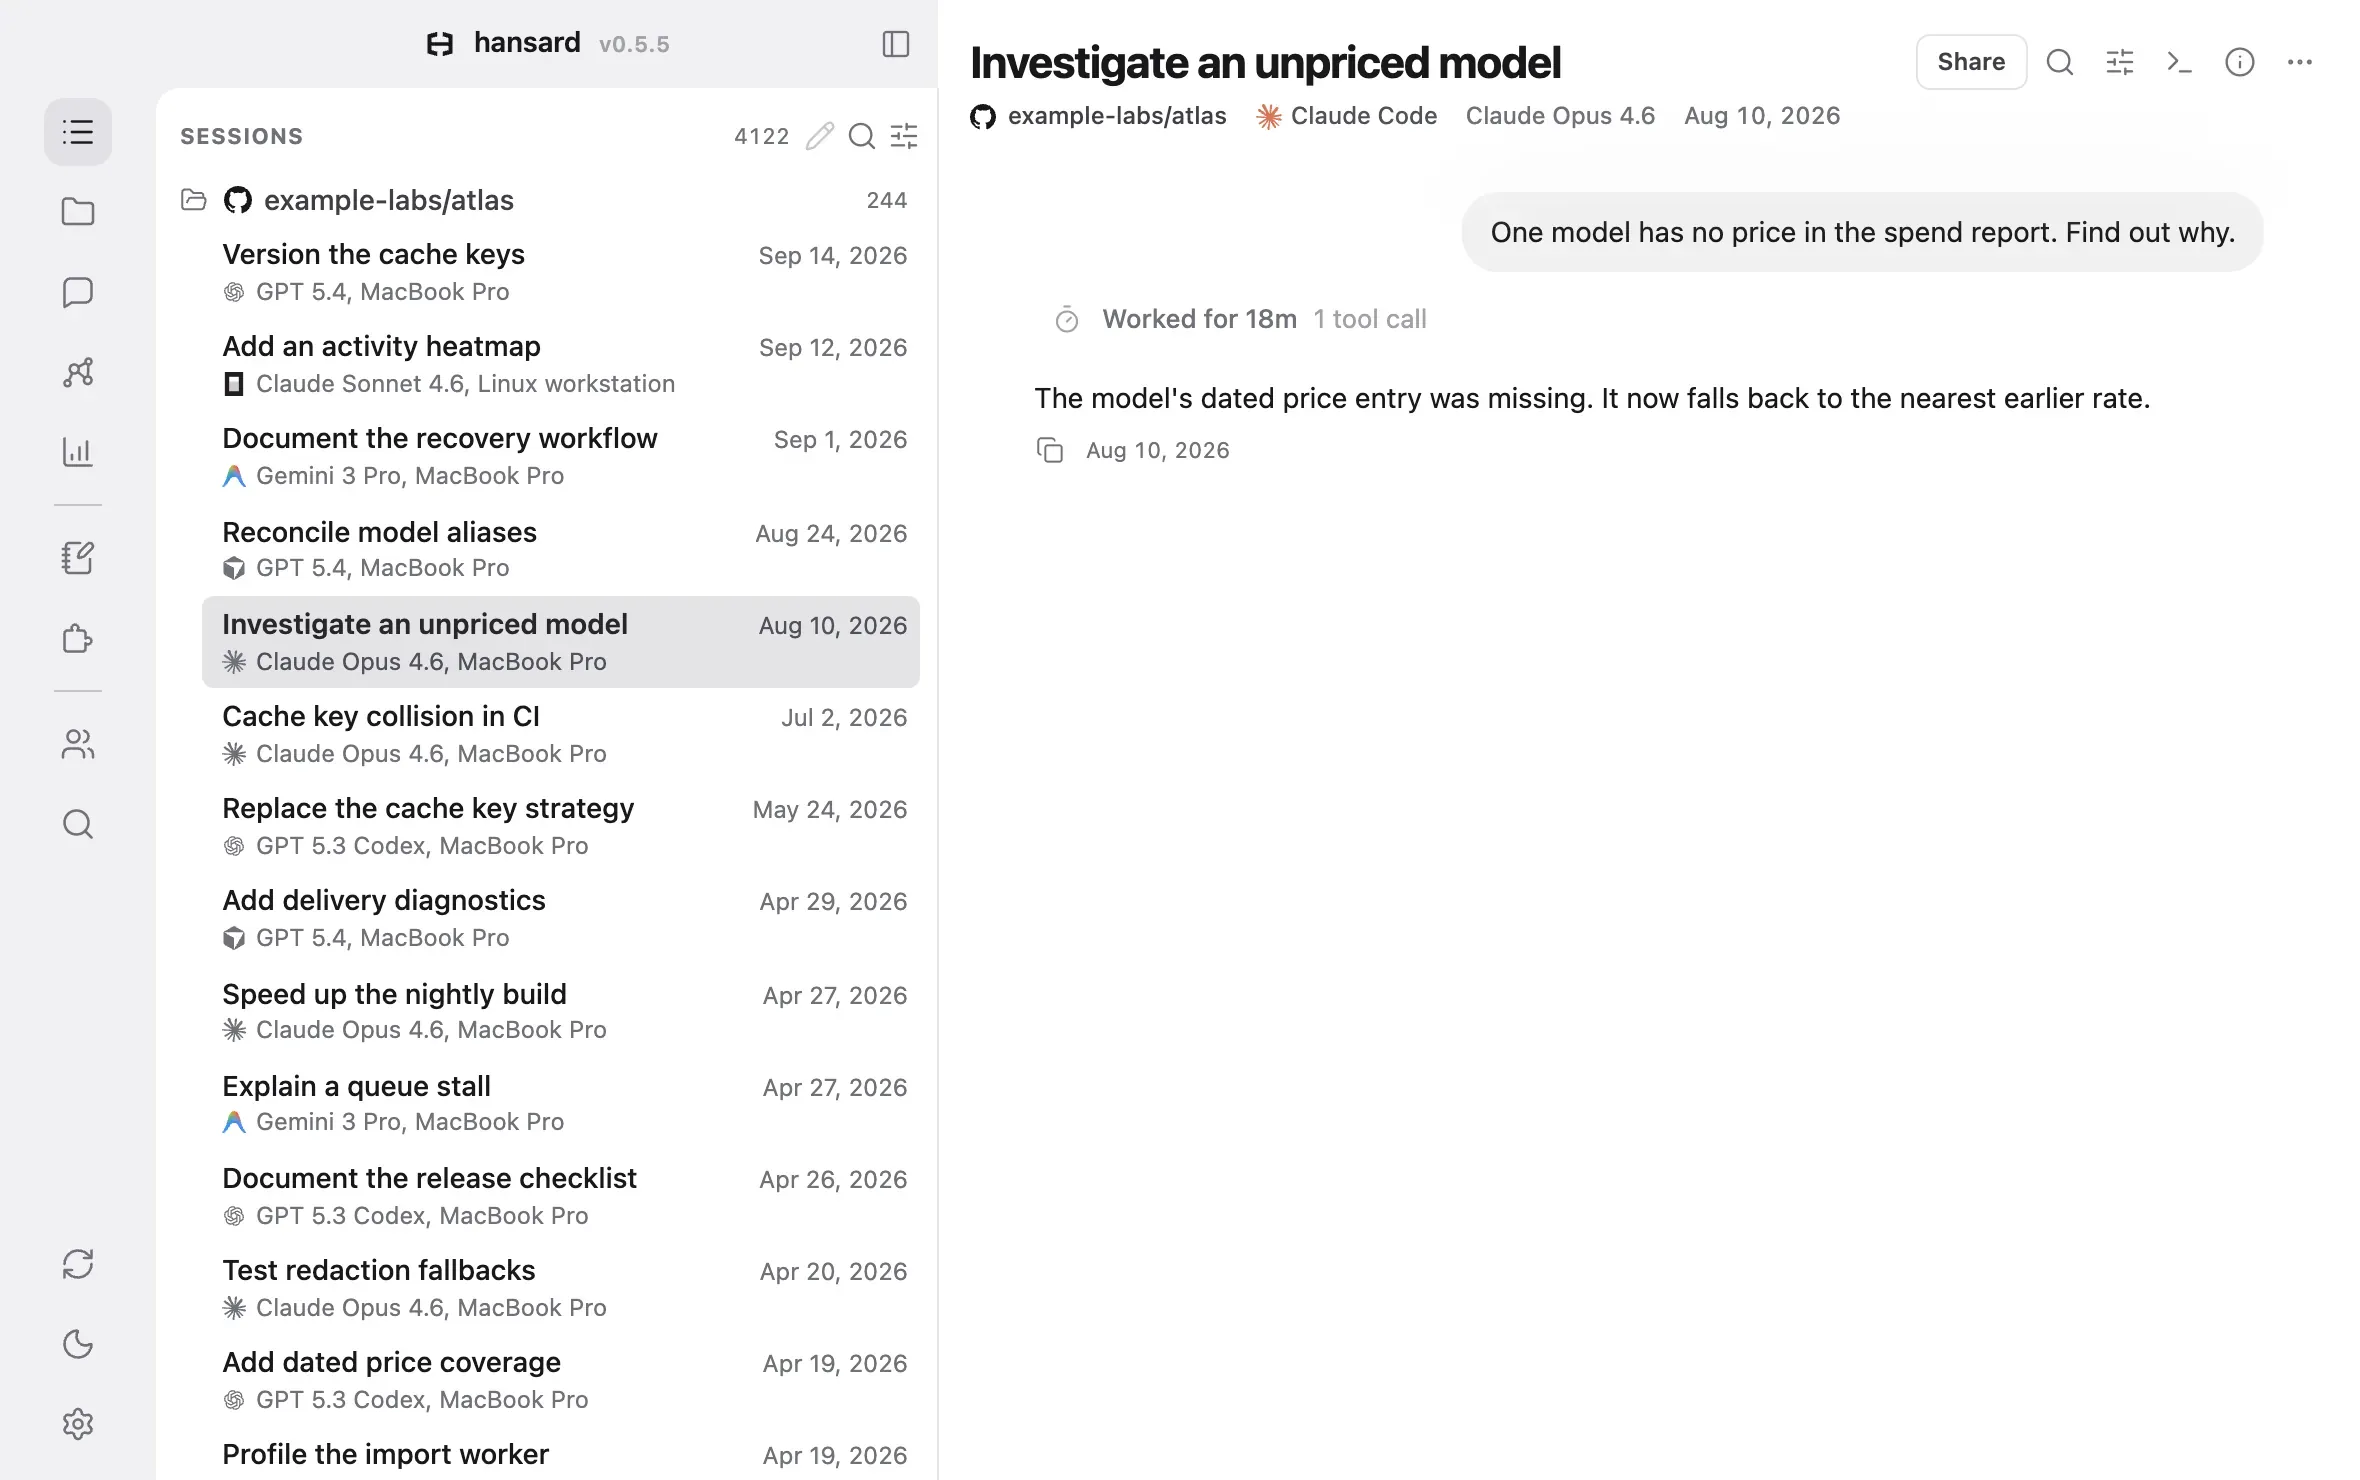Image resolution: width=2360 pixels, height=1480 pixels.
Task: Click the pencil icon in Sessions header
Action: pyautogui.click(x=820, y=136)
